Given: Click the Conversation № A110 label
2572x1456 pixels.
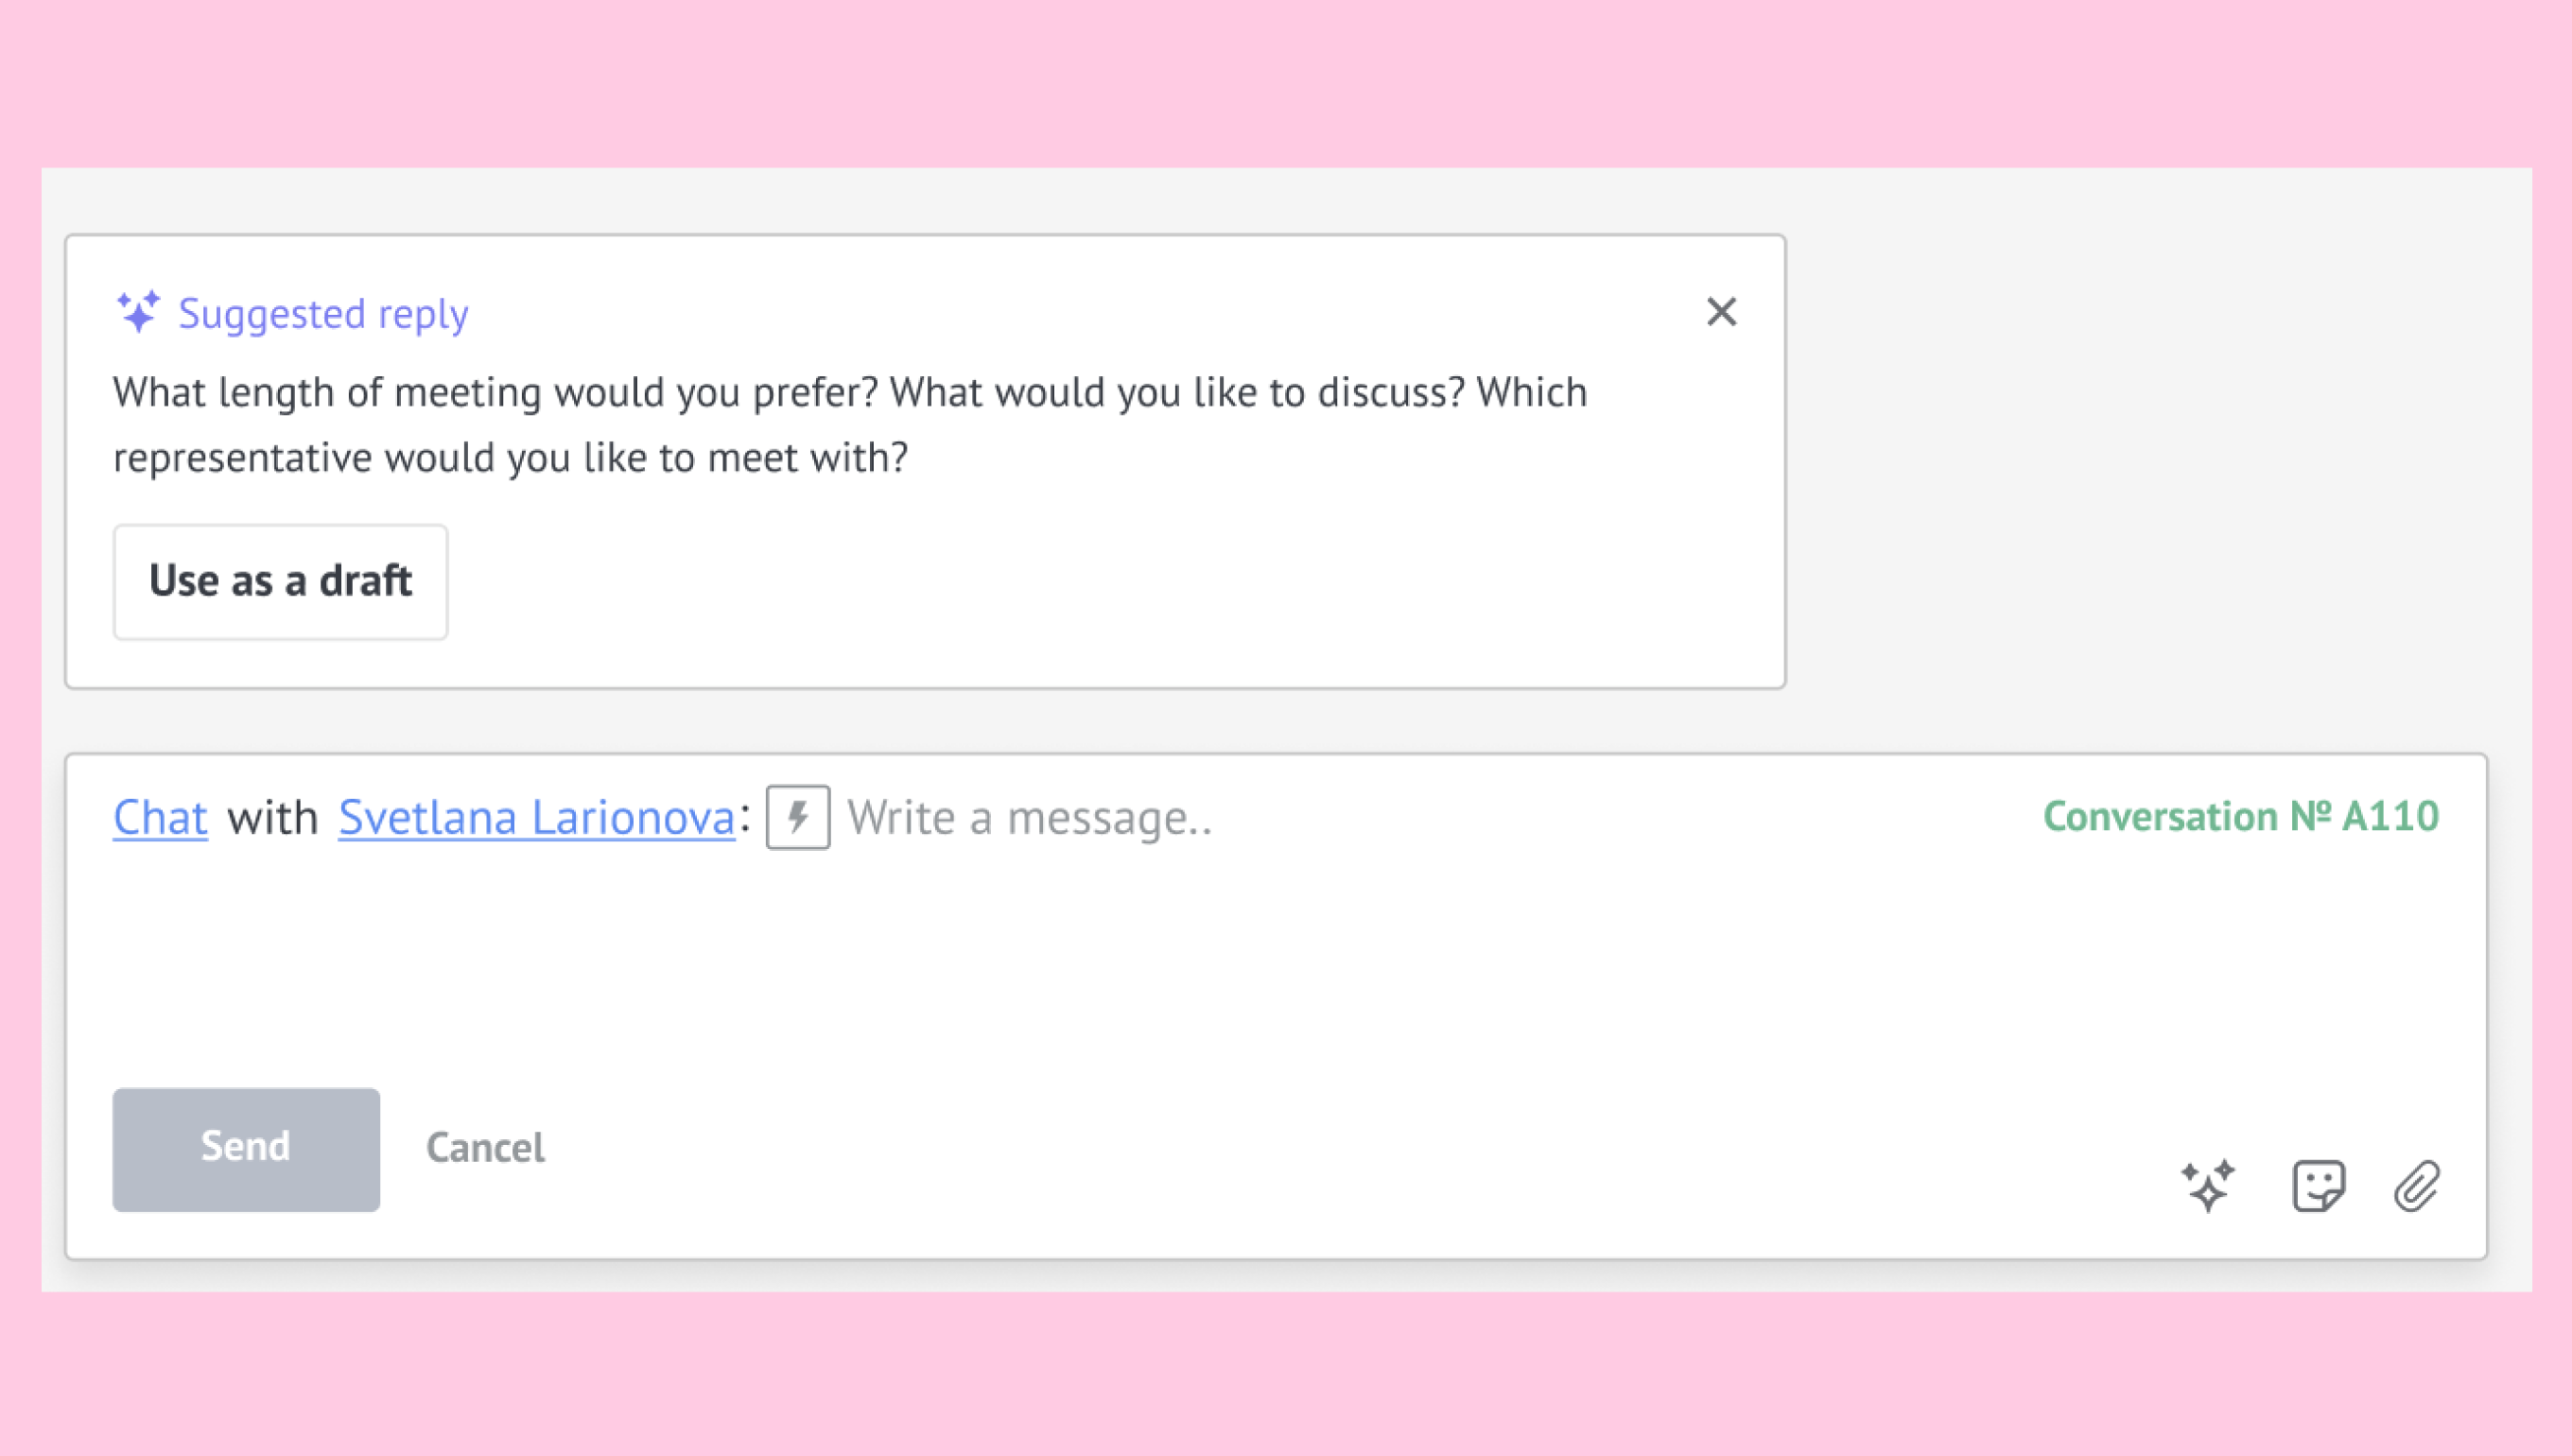Looking at the screenshot, I should pos(2240,816).
